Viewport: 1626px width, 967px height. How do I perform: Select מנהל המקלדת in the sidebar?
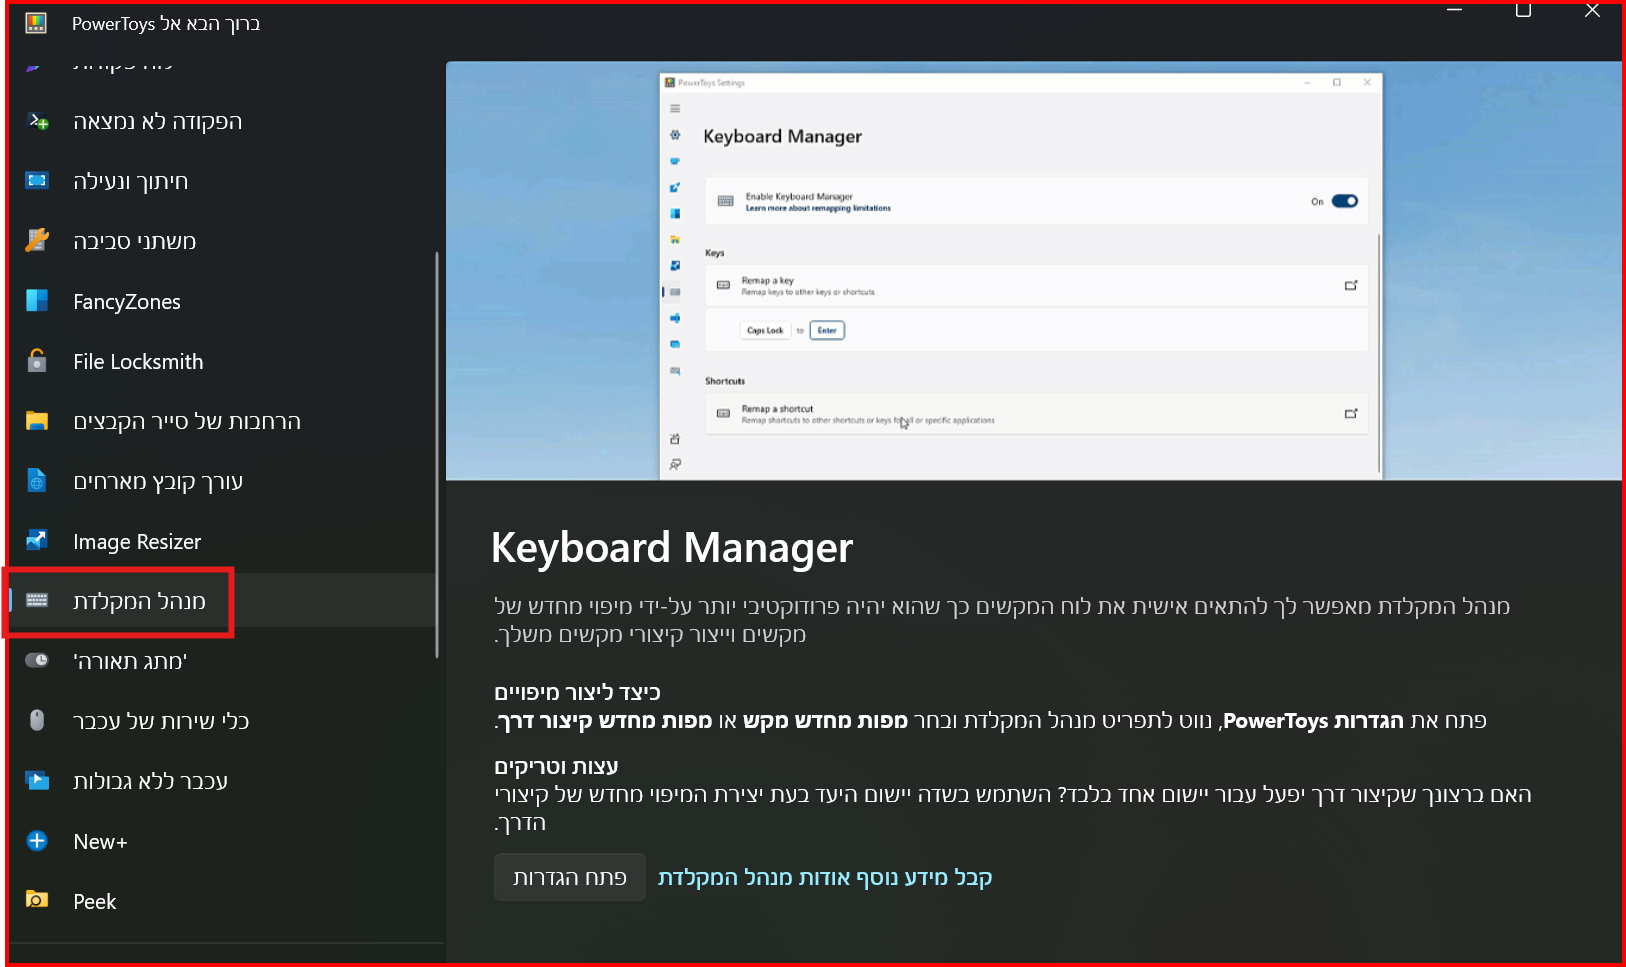pos(139,601)
